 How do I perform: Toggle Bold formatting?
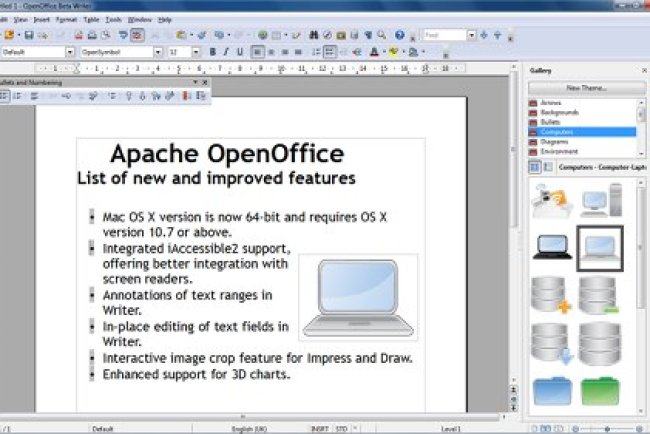click(x=213, y=52)
